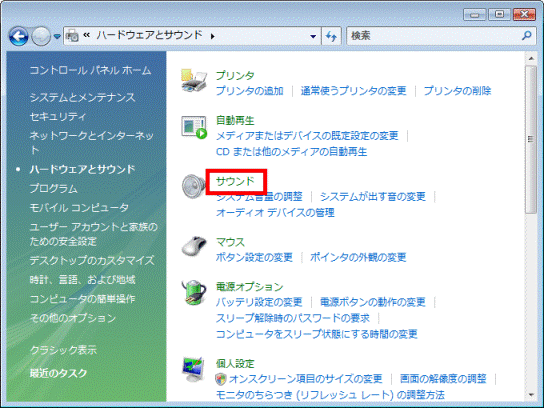Click システムが出す音の変更 link

pos(373,197)
